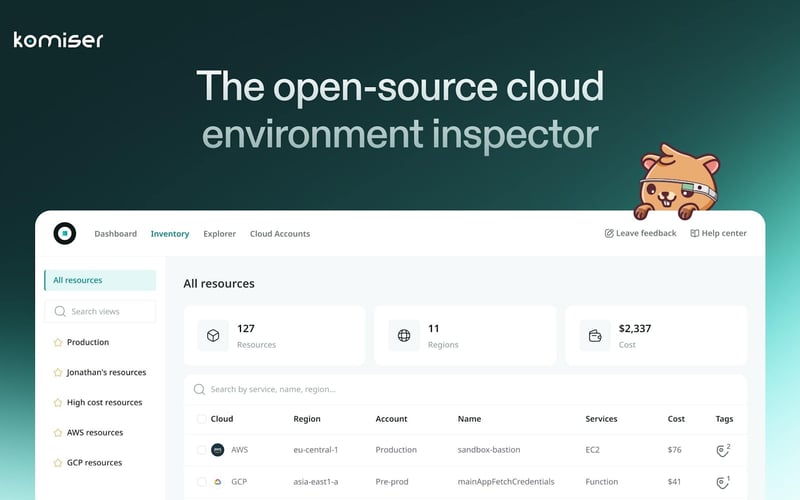Focus the Search by service, name, region field
The width and height of the screenshot is (800, 500).
pyautogui.click(x=465, y=389)
